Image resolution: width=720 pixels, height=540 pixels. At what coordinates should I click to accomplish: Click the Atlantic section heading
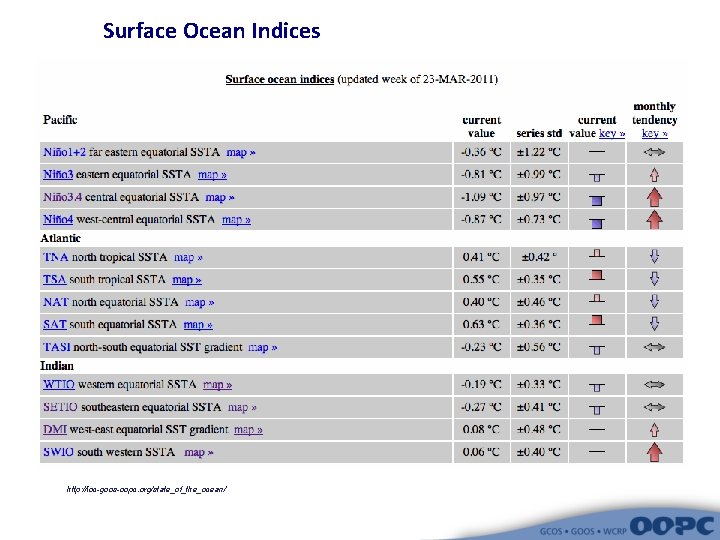click(x=60, y=238)
